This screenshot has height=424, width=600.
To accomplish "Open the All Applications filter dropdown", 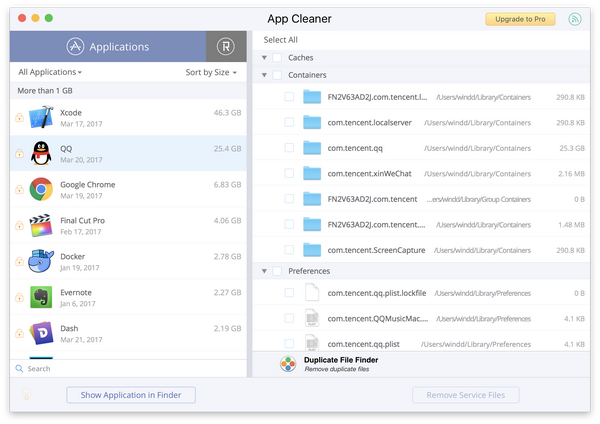I will tap(50, 72).
